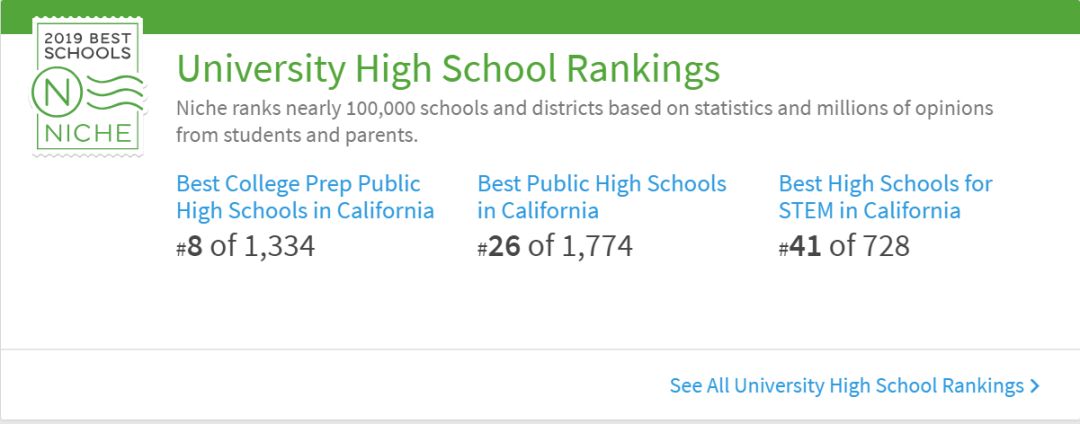1080x424 pixels.
Task: Open Best College Prep Public High Schools link
Action: [x=305, y=197]
